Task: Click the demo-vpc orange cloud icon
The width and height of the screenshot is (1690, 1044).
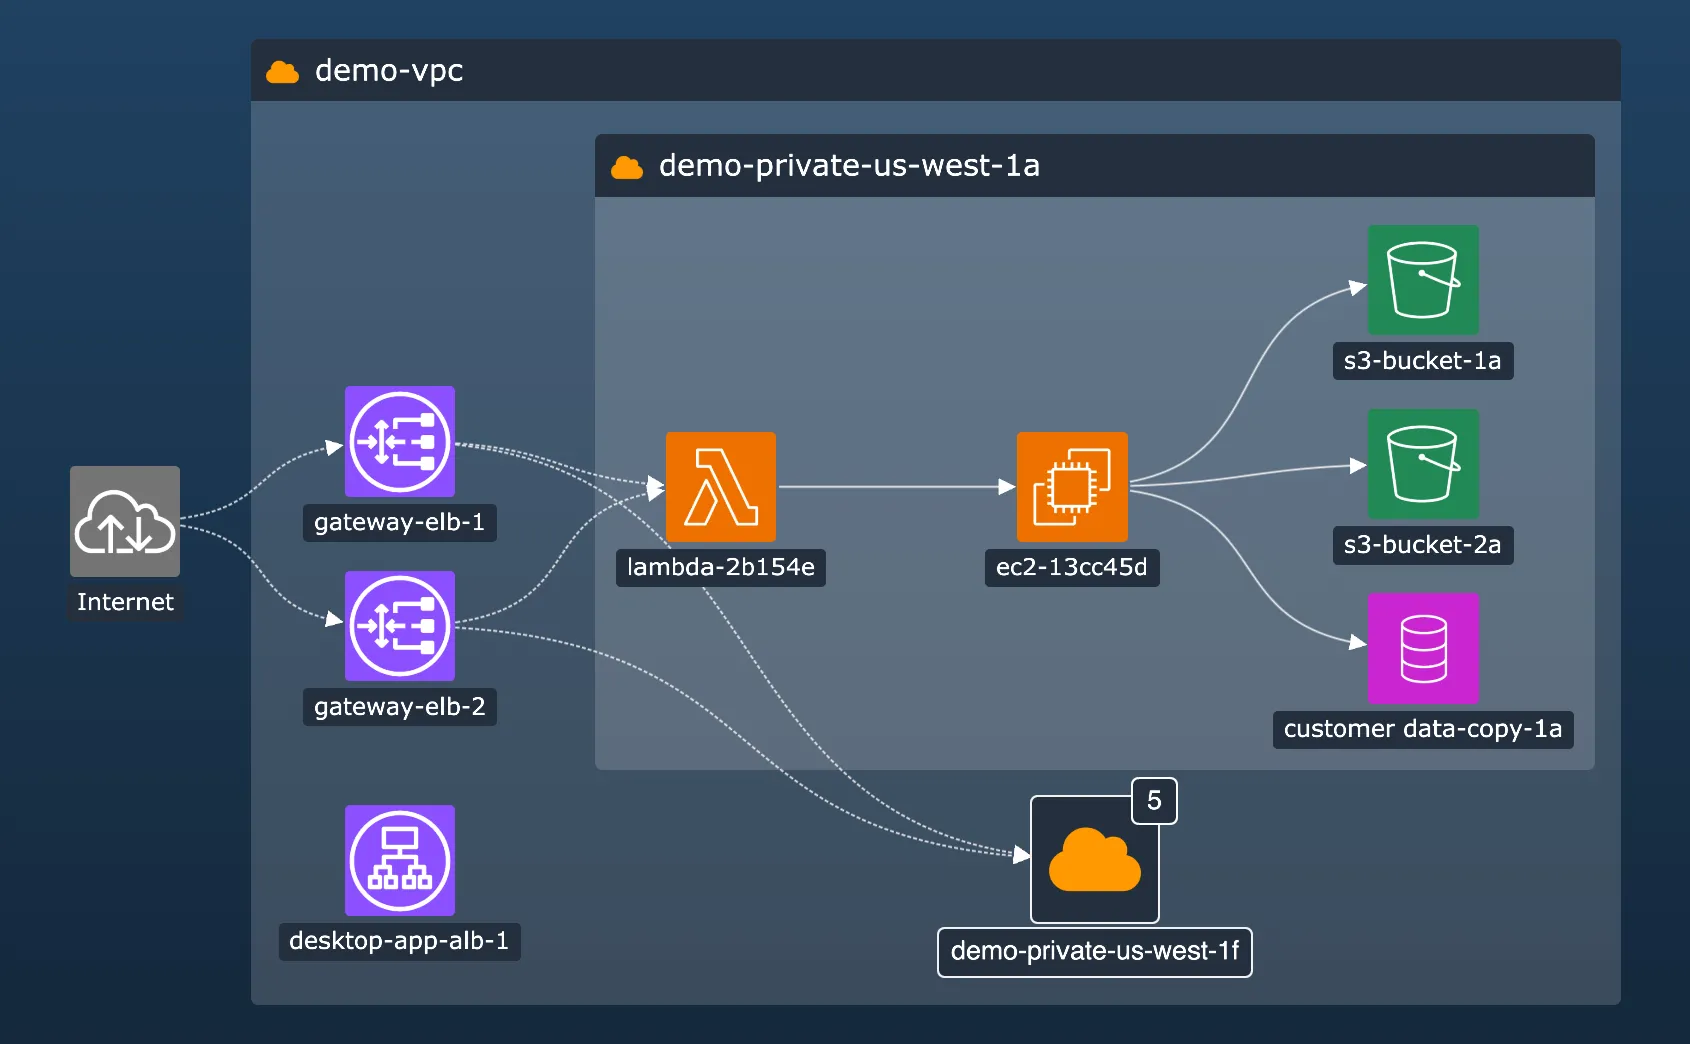Action: [x=283, y=72]
